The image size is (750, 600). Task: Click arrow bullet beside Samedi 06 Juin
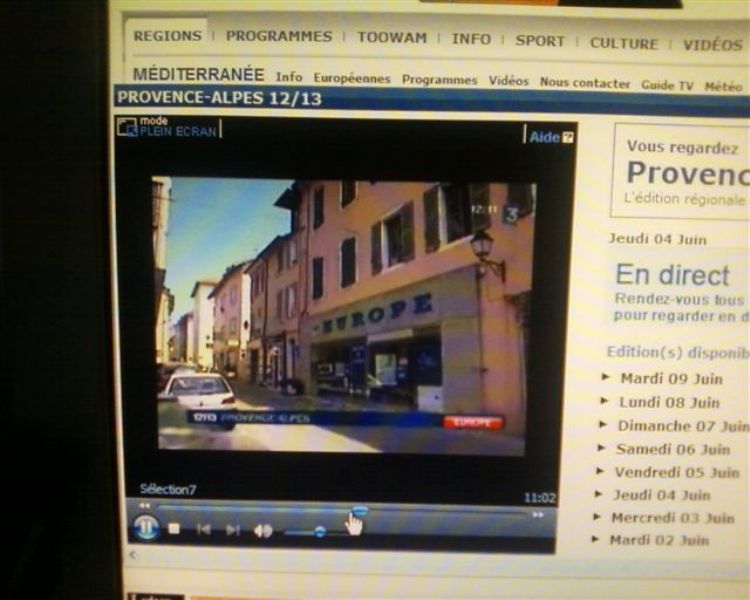[602, 448]
